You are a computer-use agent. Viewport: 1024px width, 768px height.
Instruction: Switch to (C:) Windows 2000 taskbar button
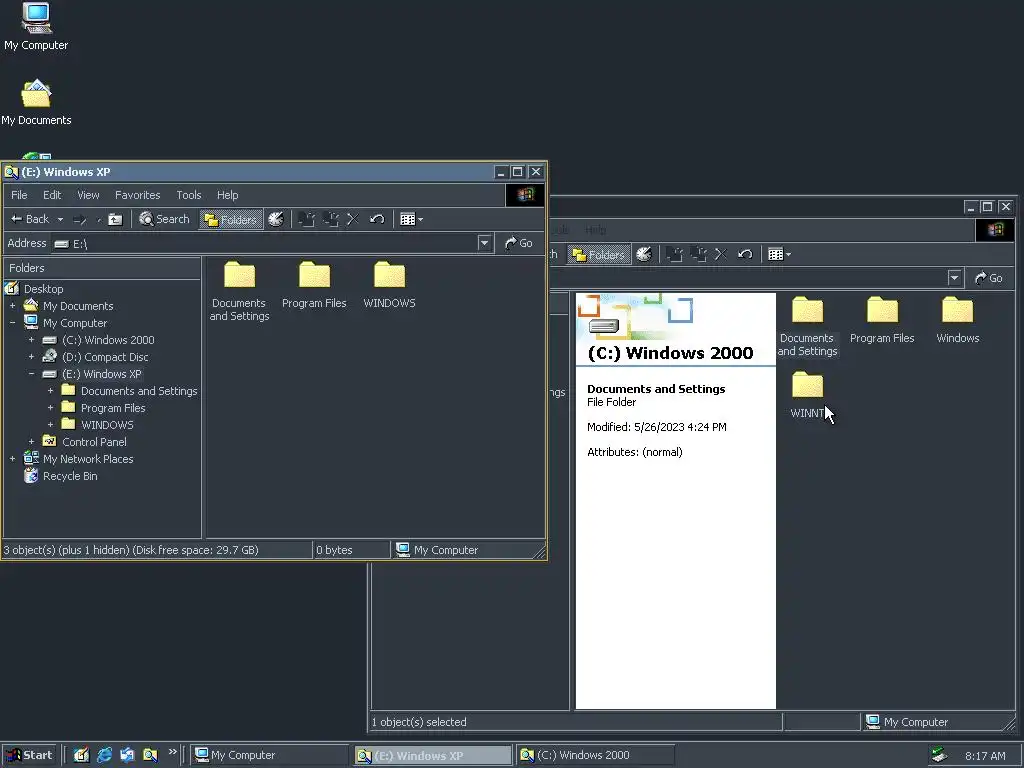(x=595, y=755)
